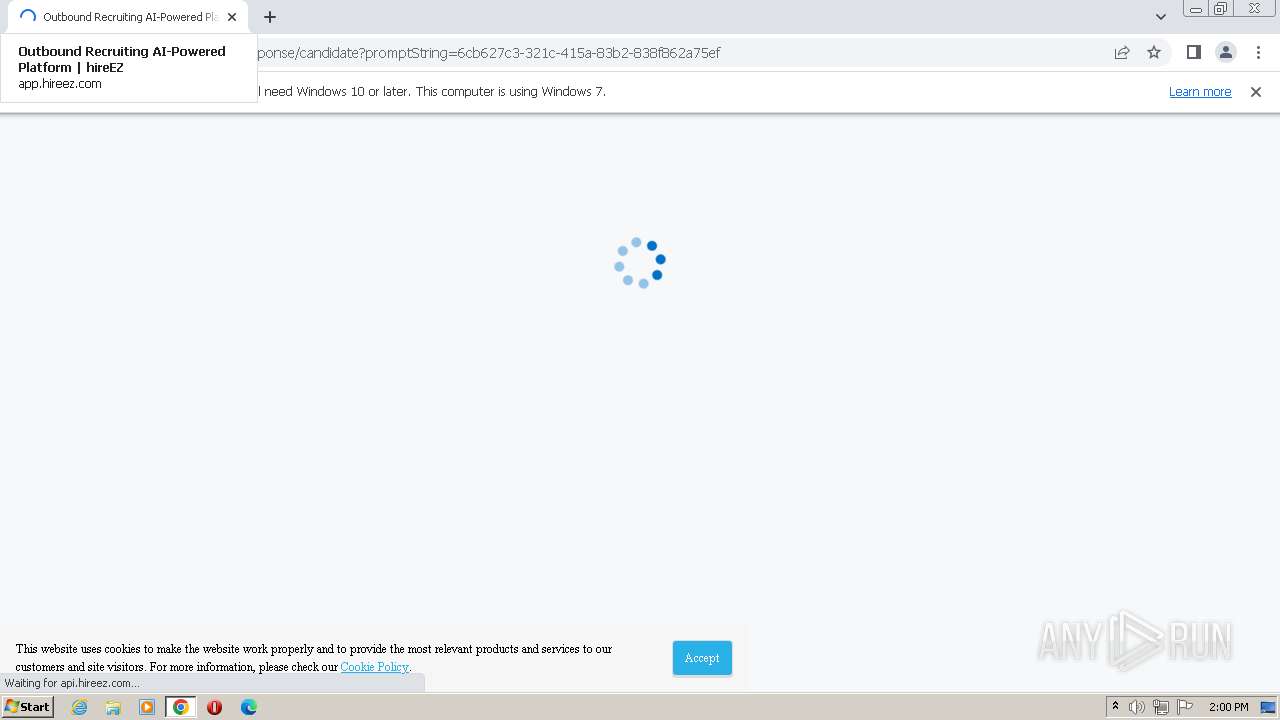Click the 2:00 PM clock
Image resolution: width=1280 pixels, height=720 pixels.
point(1228,707)
